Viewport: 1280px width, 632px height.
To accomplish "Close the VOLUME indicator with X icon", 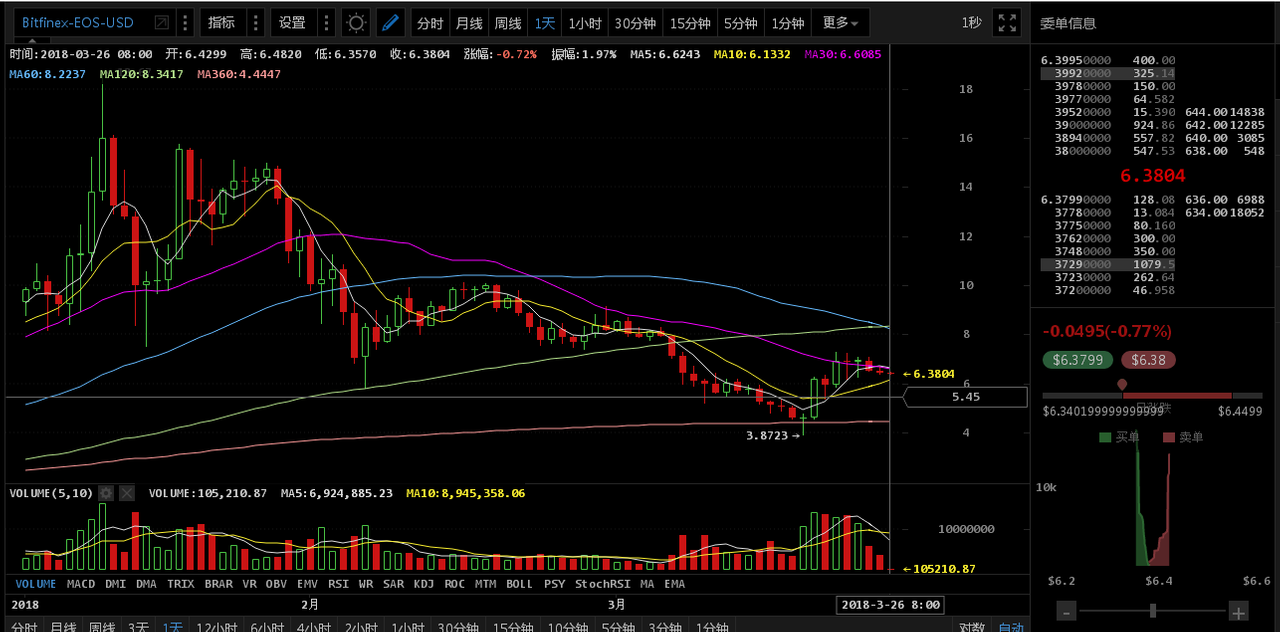I will pos(127,493).
